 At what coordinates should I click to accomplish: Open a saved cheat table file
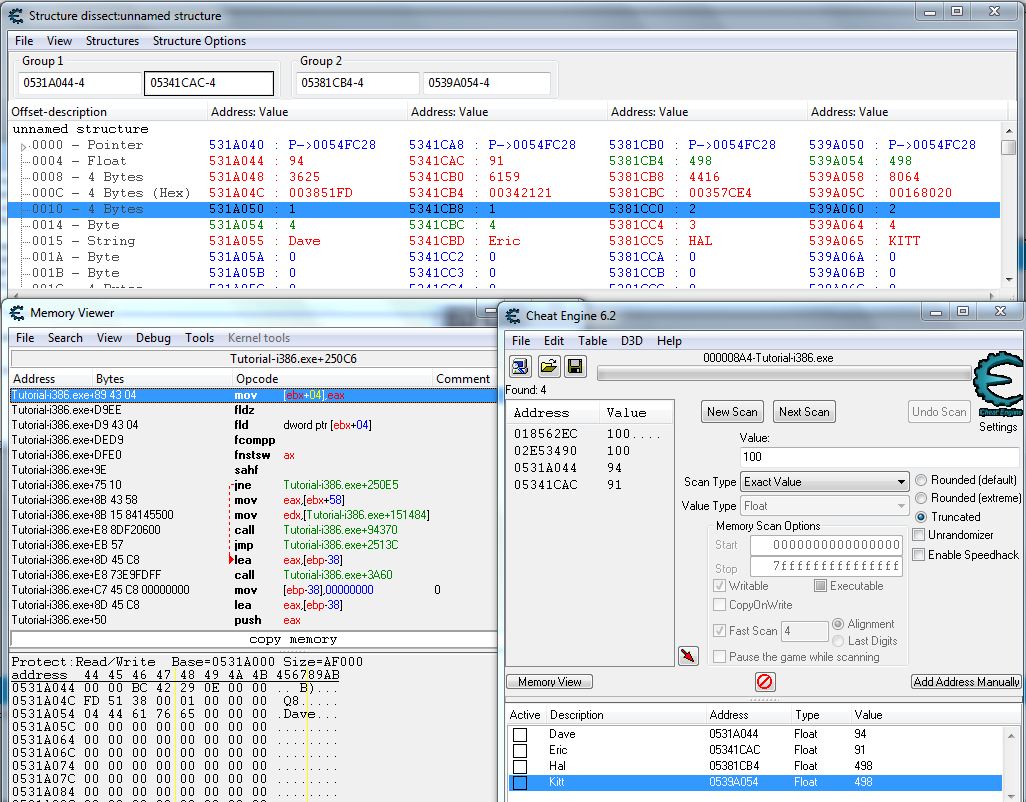(547, 366)
